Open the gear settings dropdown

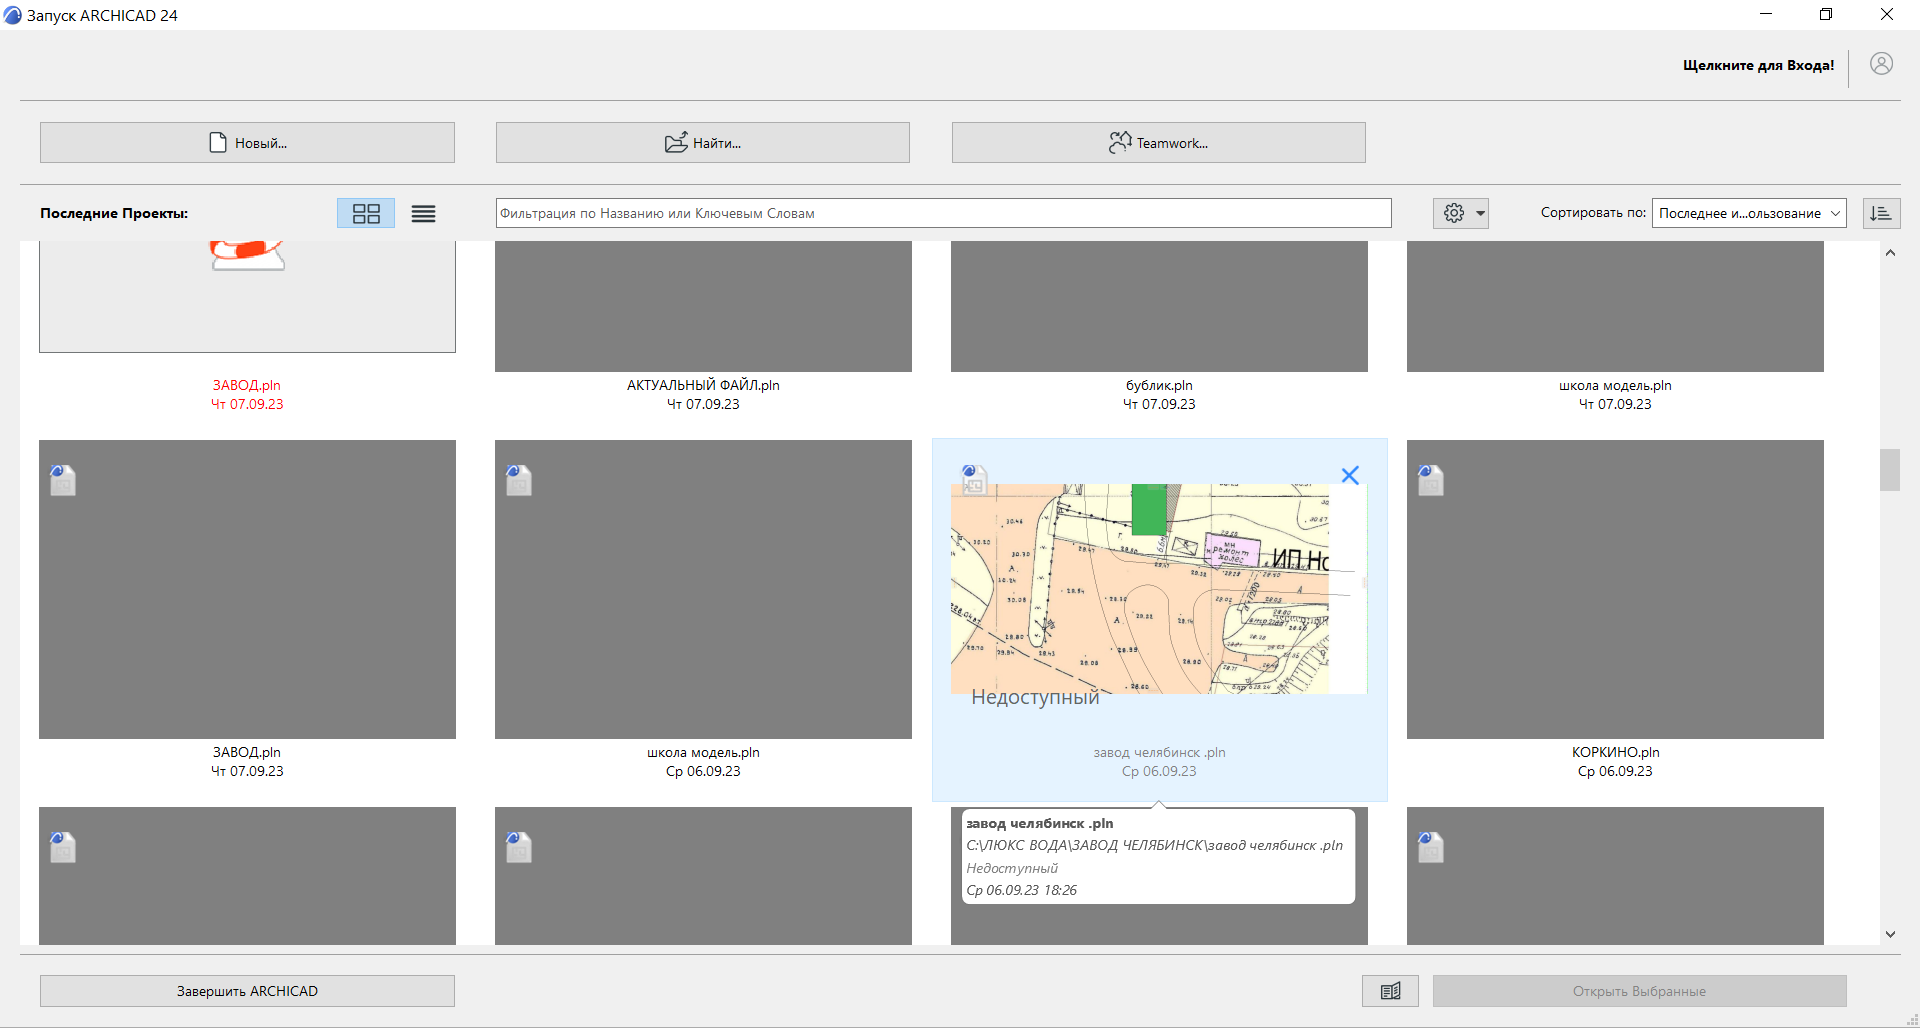(x=1461, y=213)
